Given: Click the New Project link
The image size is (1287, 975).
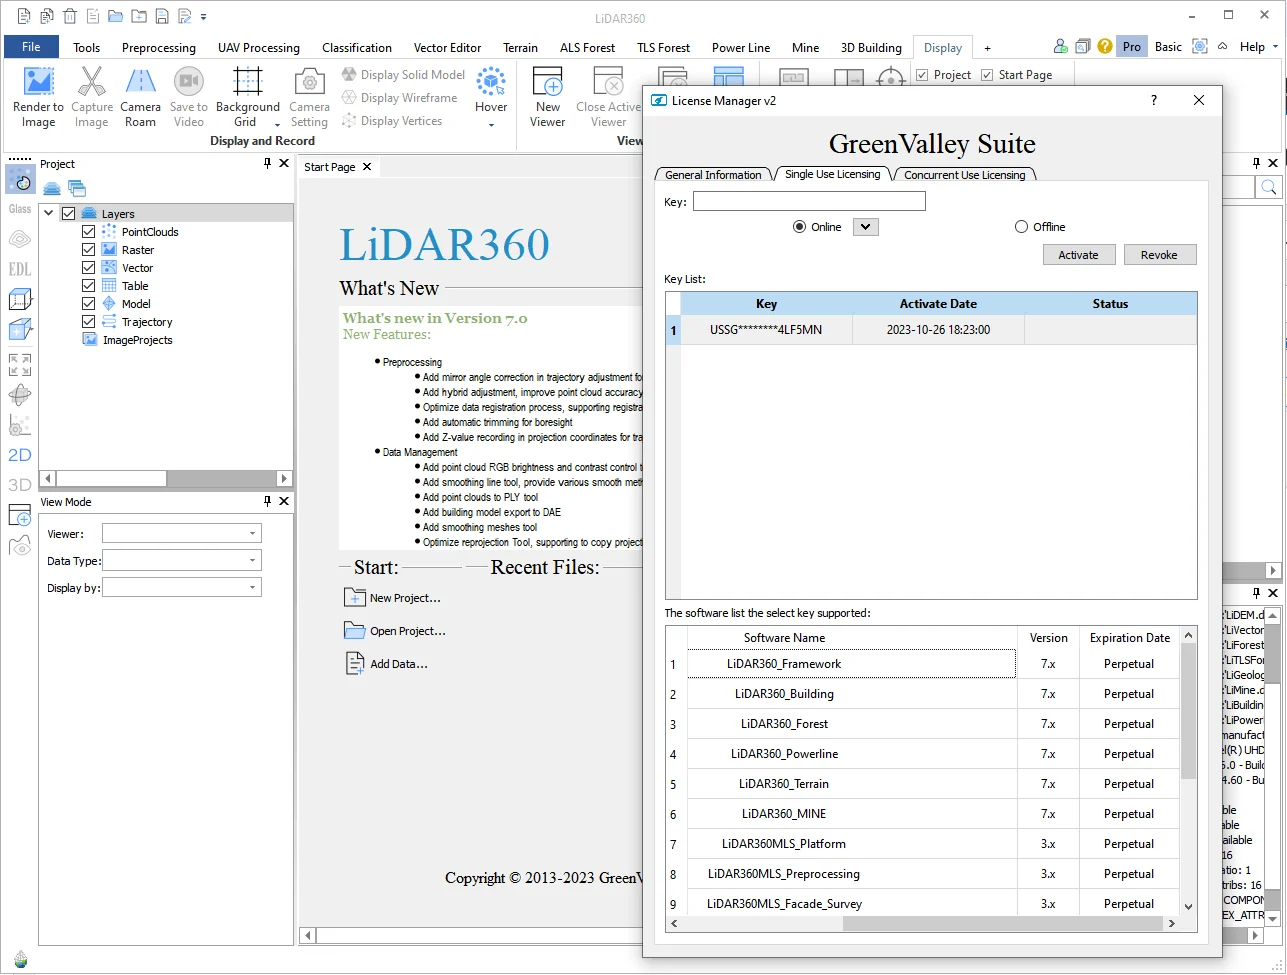Looking at the screenshot, I should pyautogui.click(x=393, y=598).
